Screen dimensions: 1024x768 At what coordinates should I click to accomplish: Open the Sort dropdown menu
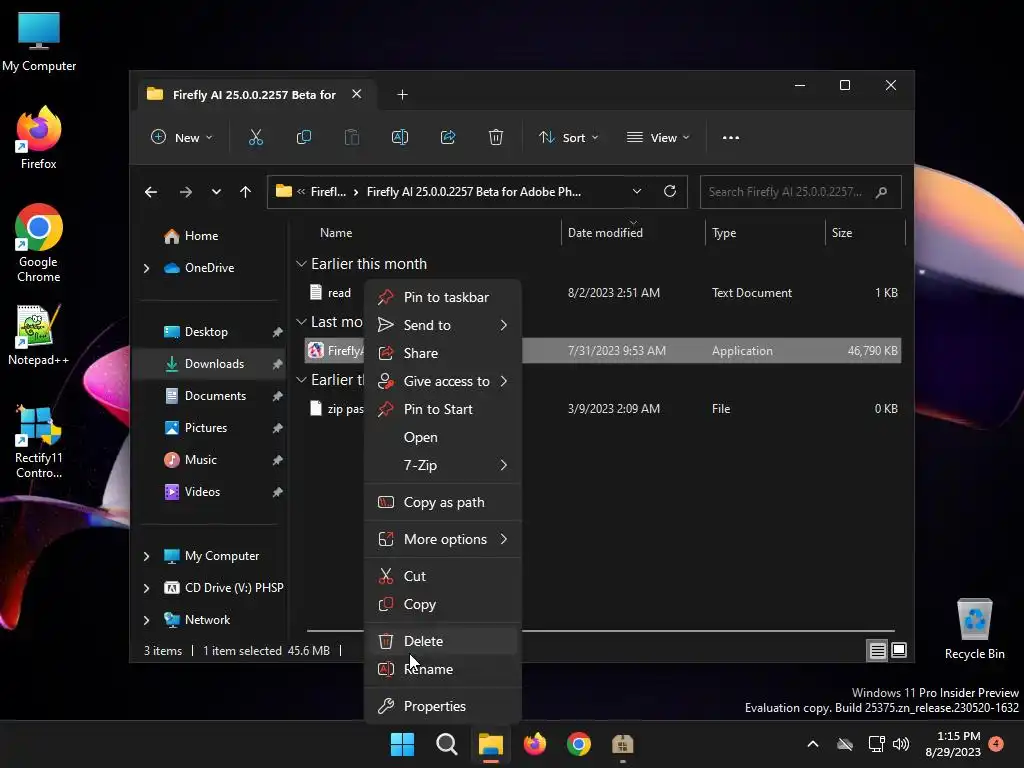(568, 138)
